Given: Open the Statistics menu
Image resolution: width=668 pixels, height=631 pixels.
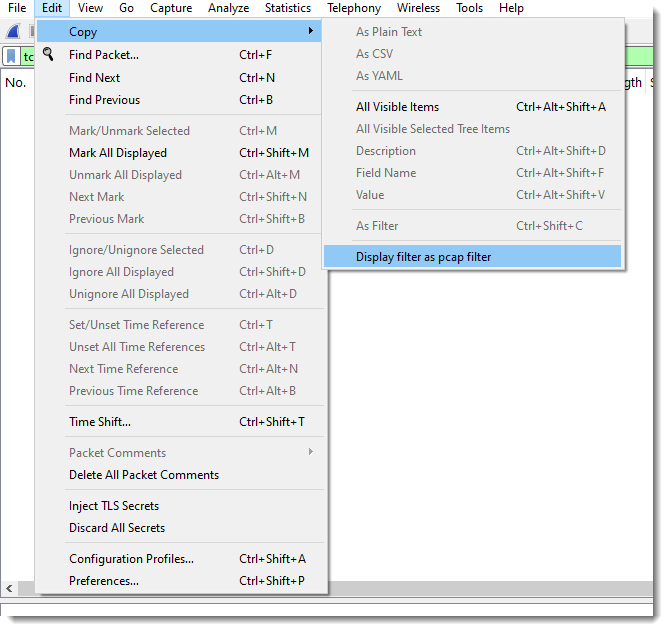Looking at the screenshot, I should [x=287, y=8].
